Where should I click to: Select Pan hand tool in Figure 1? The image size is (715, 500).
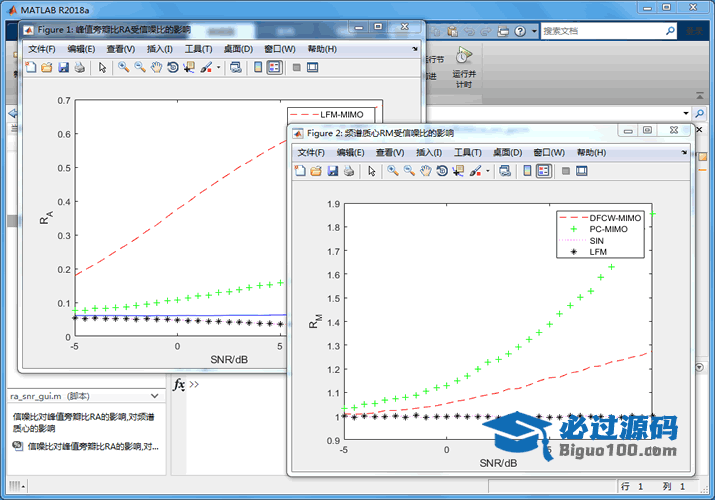[156, 67]
